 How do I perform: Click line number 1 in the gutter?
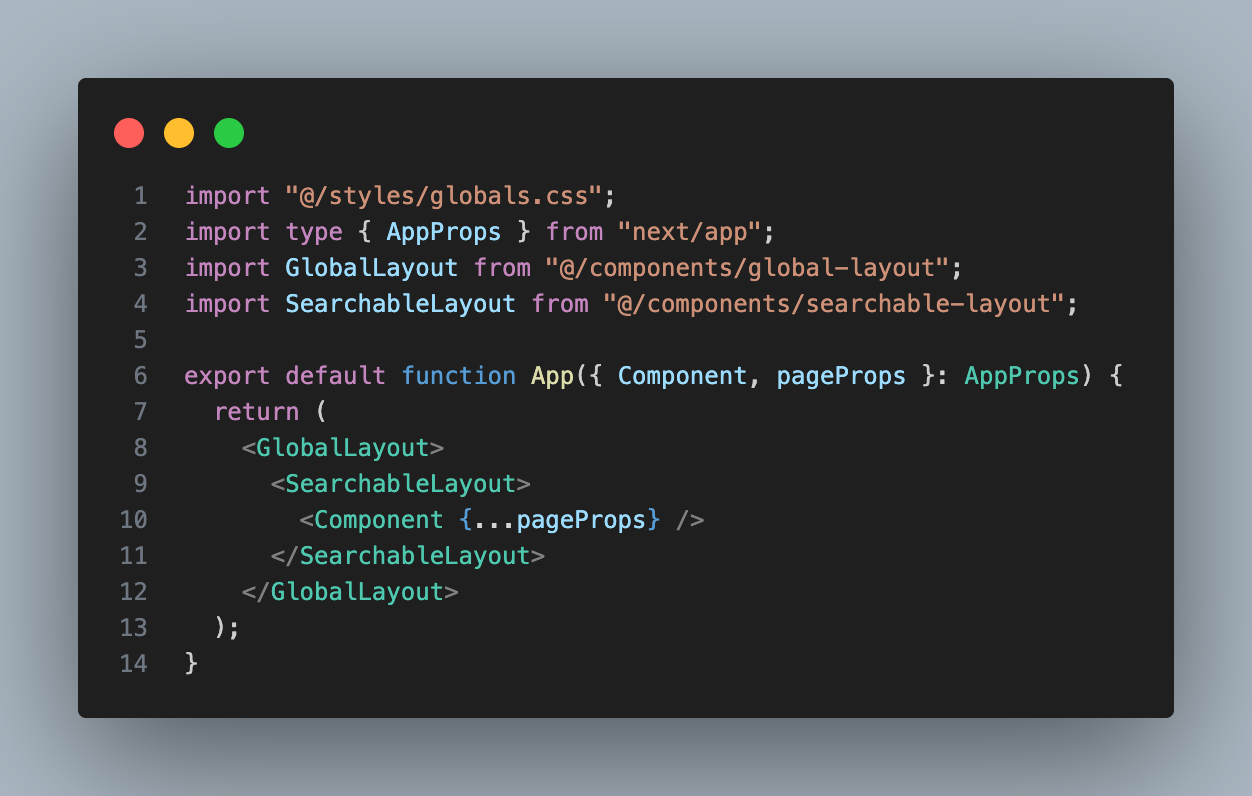click(x=140, y=195)
